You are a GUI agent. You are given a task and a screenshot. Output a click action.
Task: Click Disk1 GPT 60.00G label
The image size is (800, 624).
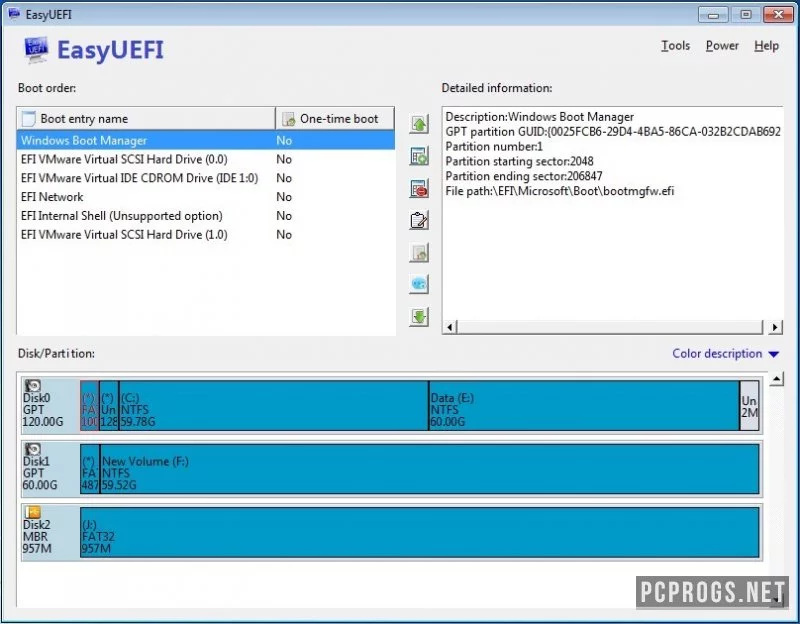(x=40, y=473)
